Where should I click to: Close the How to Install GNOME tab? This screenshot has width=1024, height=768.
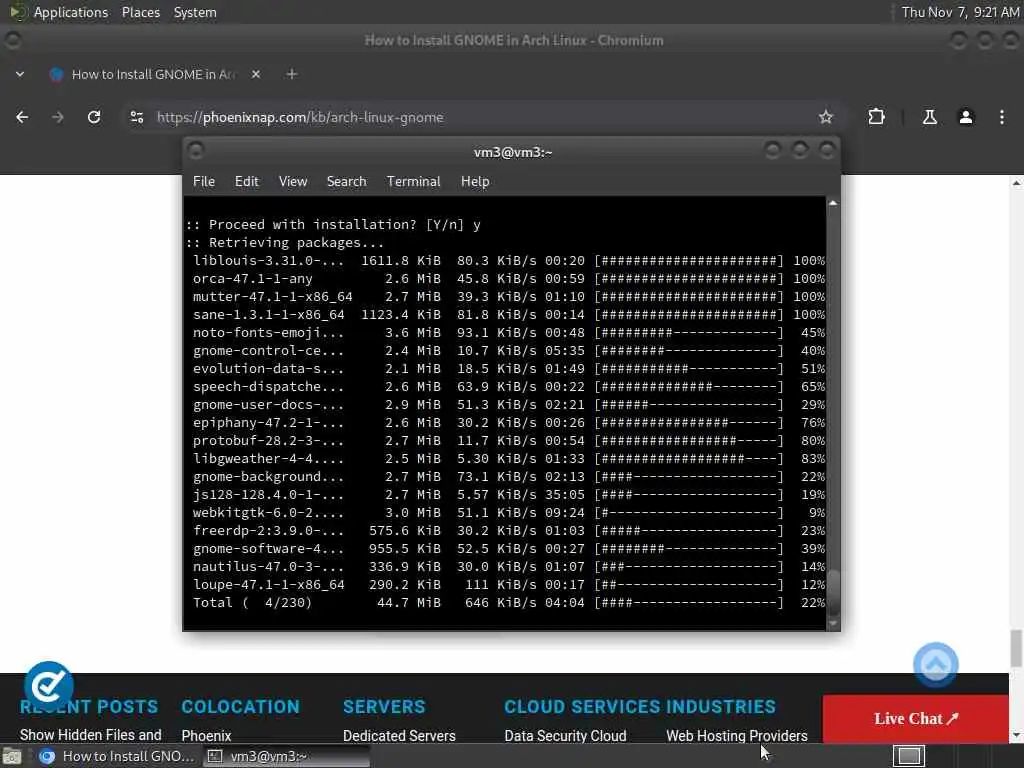click(x=256, y=74)
